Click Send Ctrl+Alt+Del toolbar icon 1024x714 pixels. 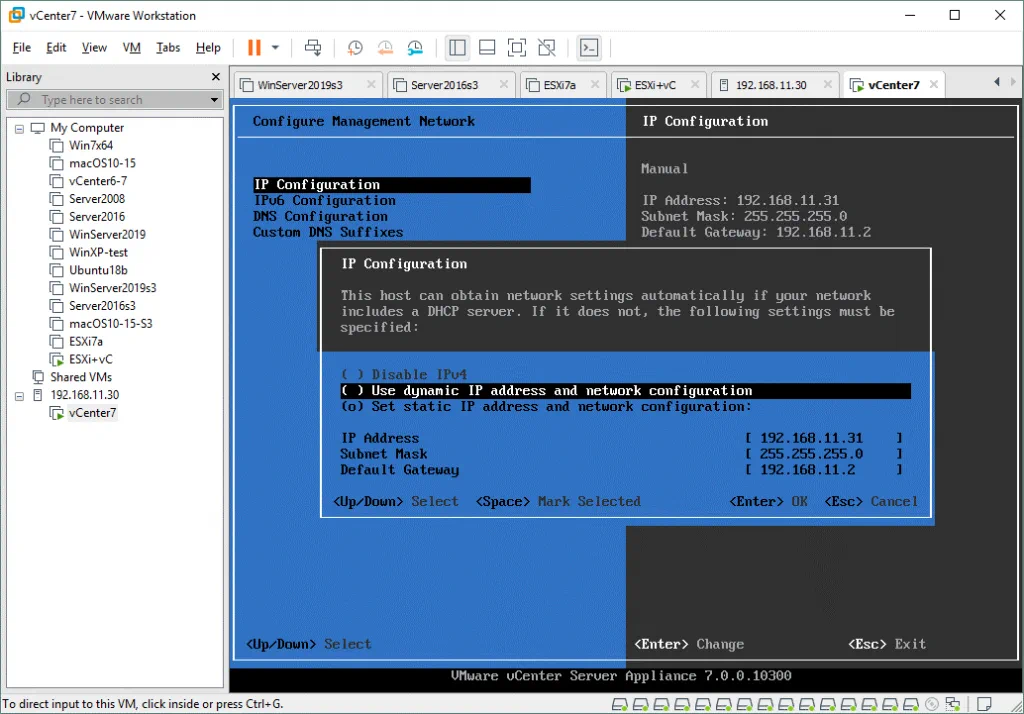click(313, 47)
